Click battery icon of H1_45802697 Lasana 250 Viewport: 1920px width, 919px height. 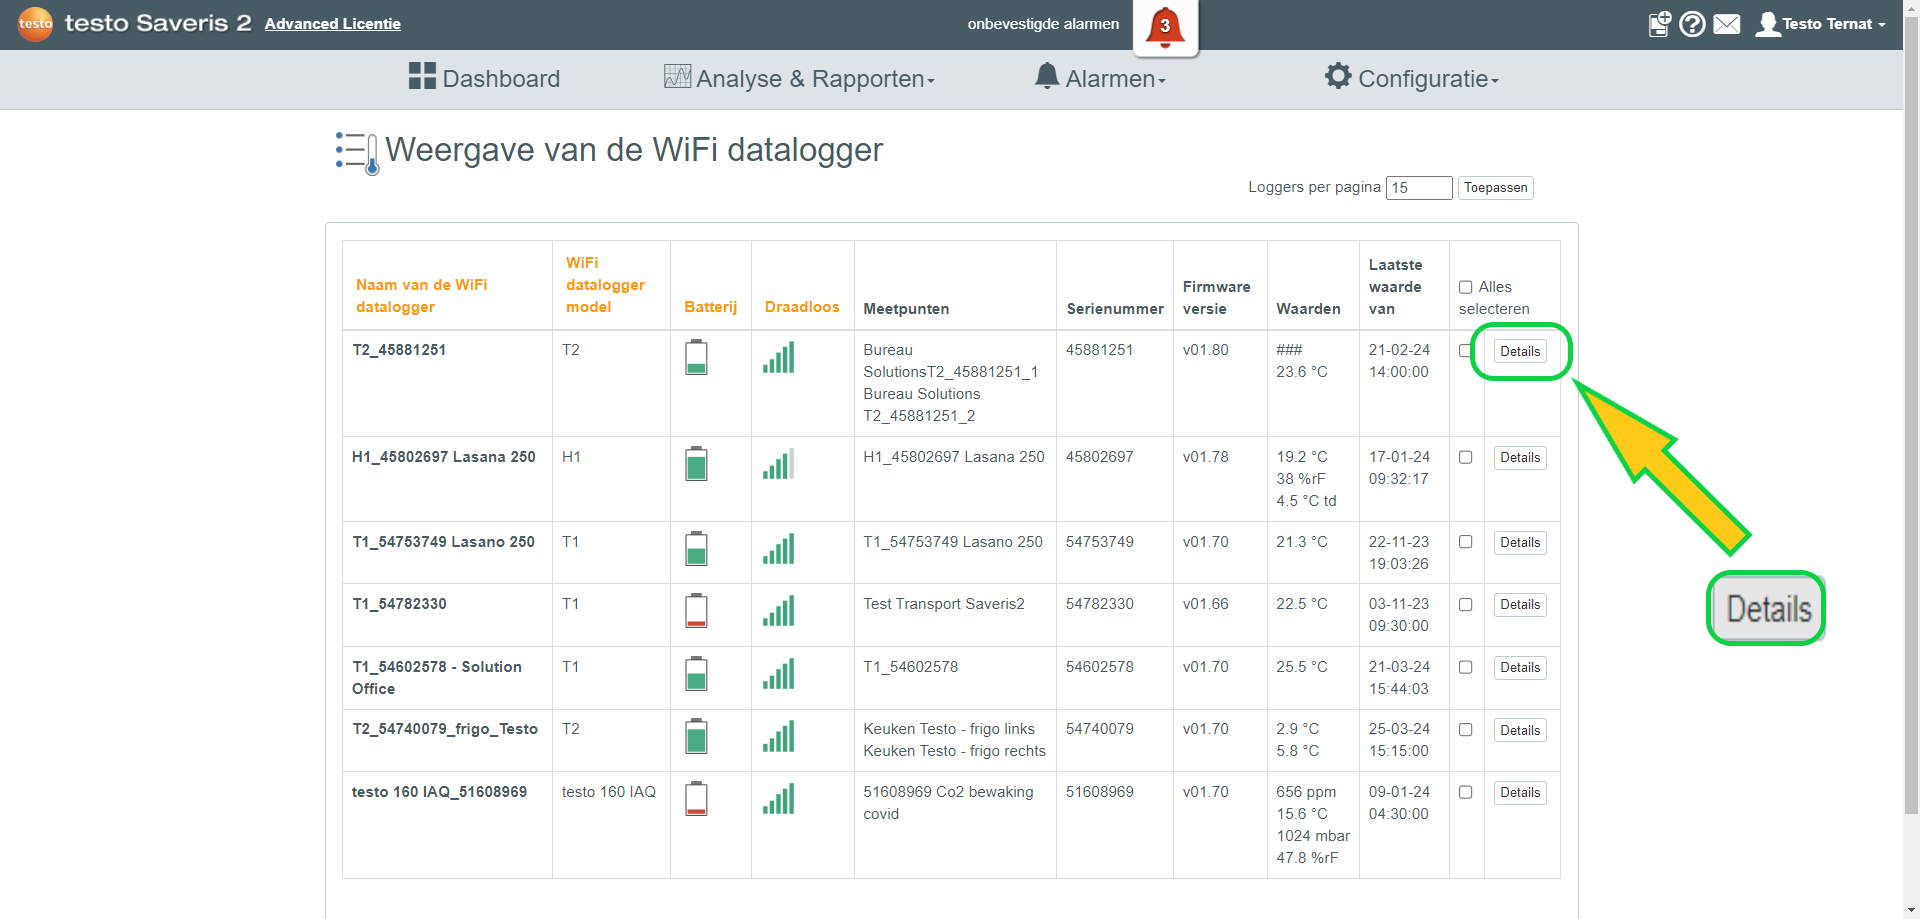(696, 464)
